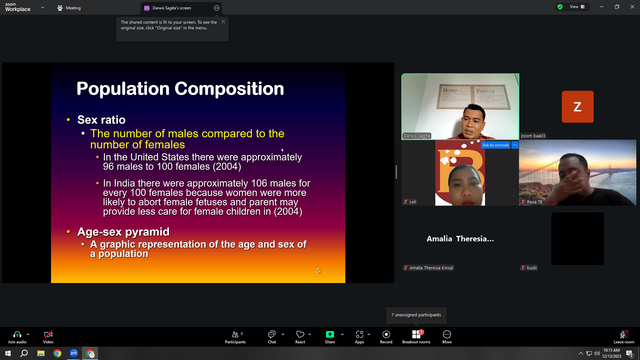
Task: Show hidden system tray icons
Action: pos(581,353)
